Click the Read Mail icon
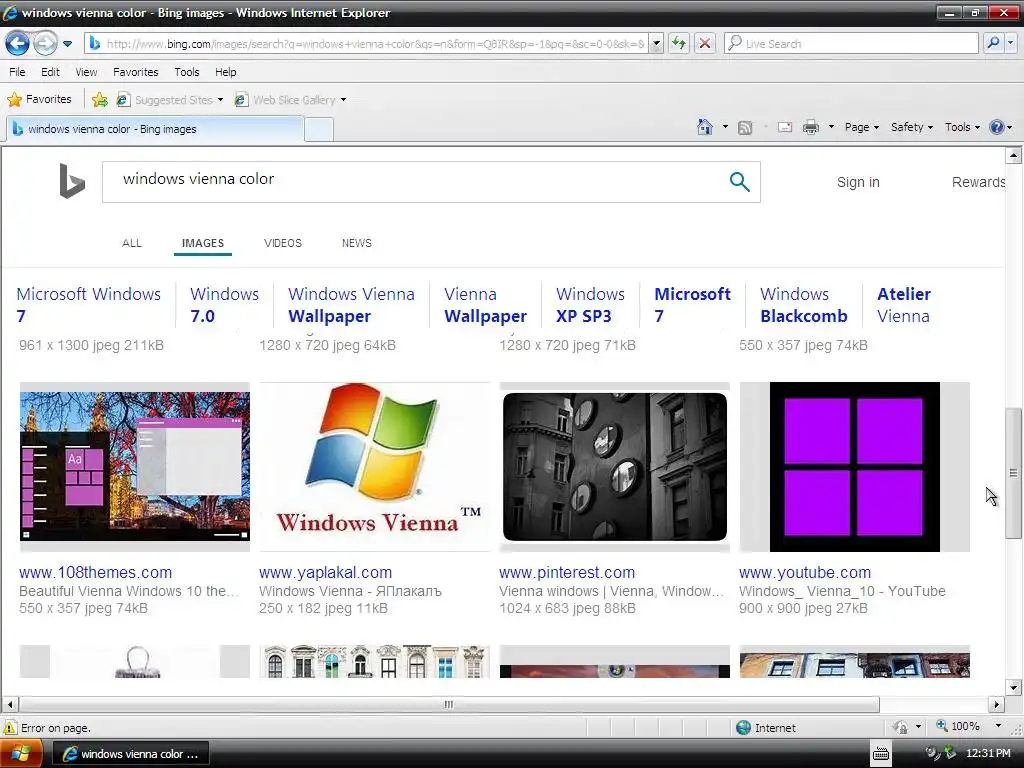 785,127
